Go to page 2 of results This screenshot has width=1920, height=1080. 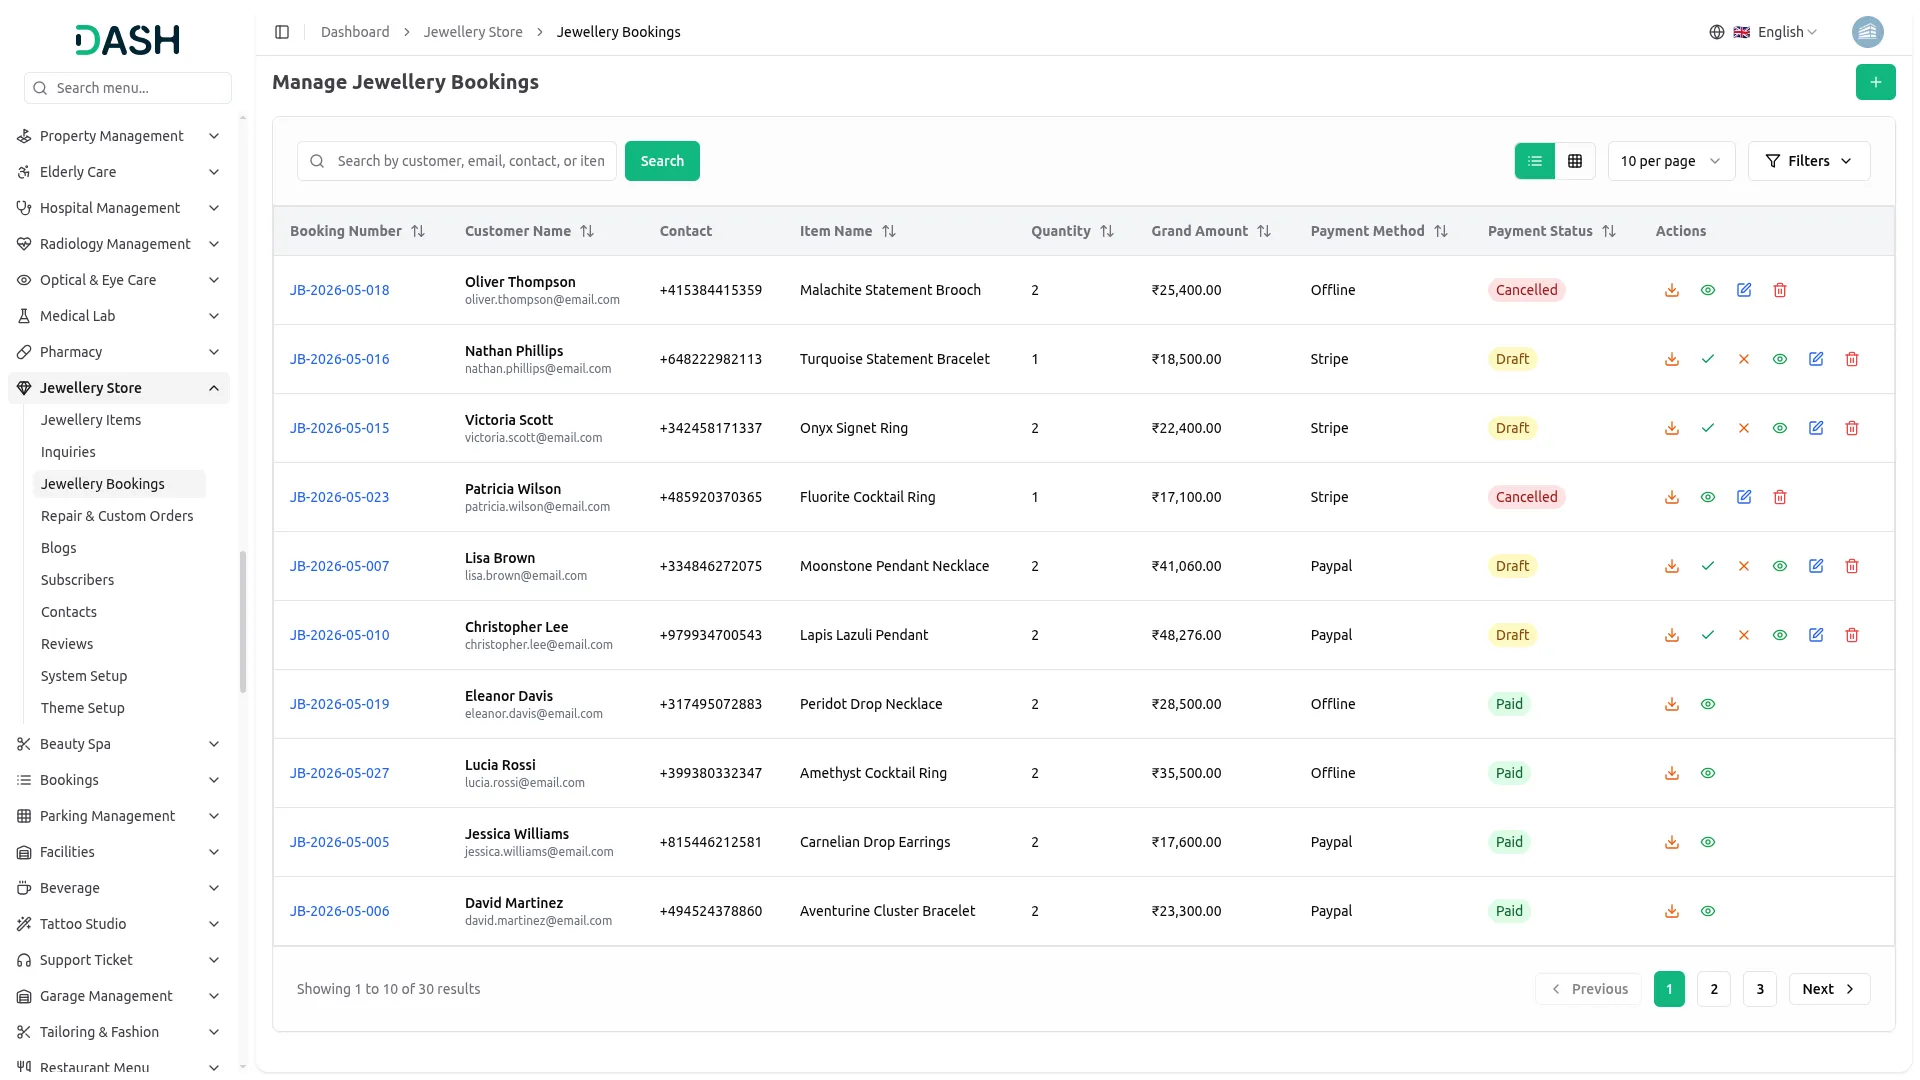(1713, 989)
